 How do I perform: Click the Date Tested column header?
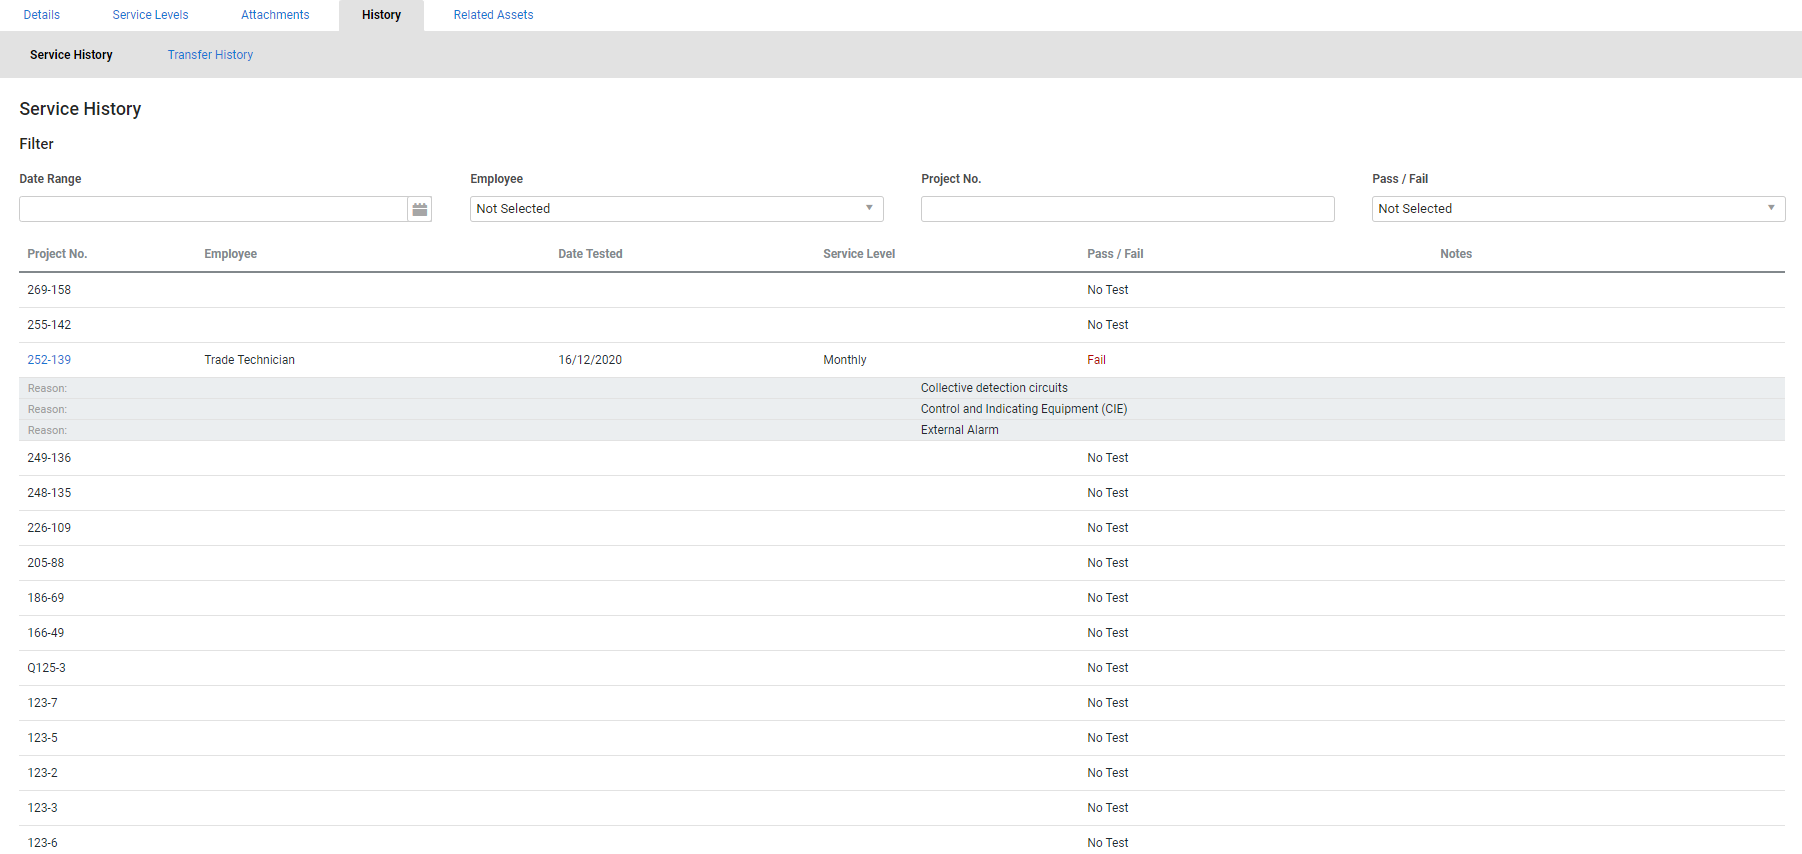click(x=590, y=254)
